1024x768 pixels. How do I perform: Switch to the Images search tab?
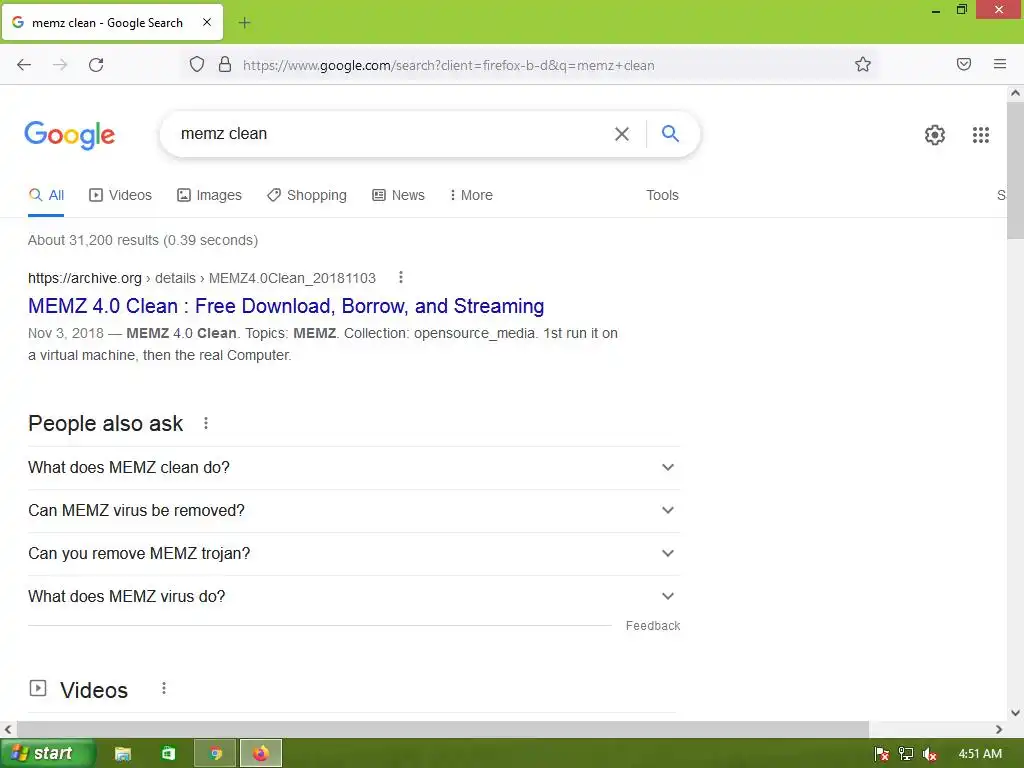[x=210, y=195]
